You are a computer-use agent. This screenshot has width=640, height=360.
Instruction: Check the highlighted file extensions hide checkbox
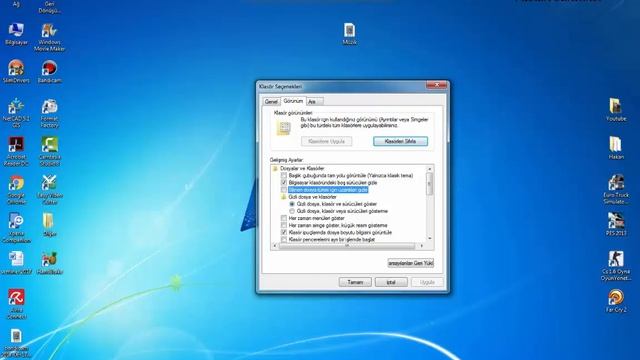point(284,190)
